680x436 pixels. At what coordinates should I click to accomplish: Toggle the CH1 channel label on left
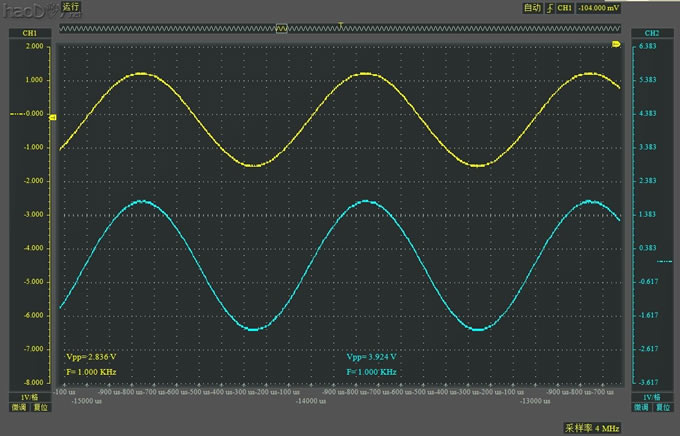point(28,33)
